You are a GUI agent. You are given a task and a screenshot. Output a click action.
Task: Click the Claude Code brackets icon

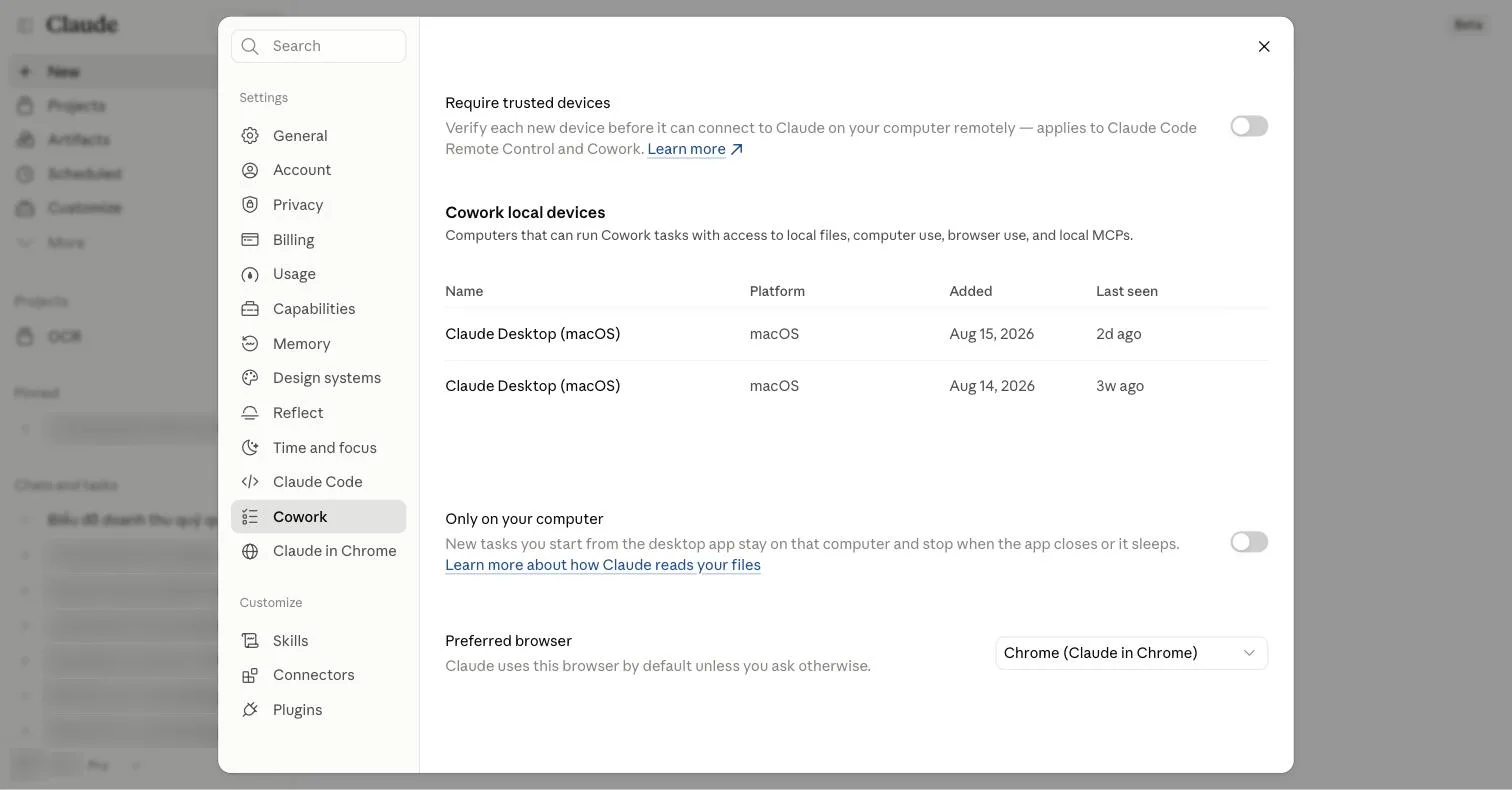click(250, 482)
